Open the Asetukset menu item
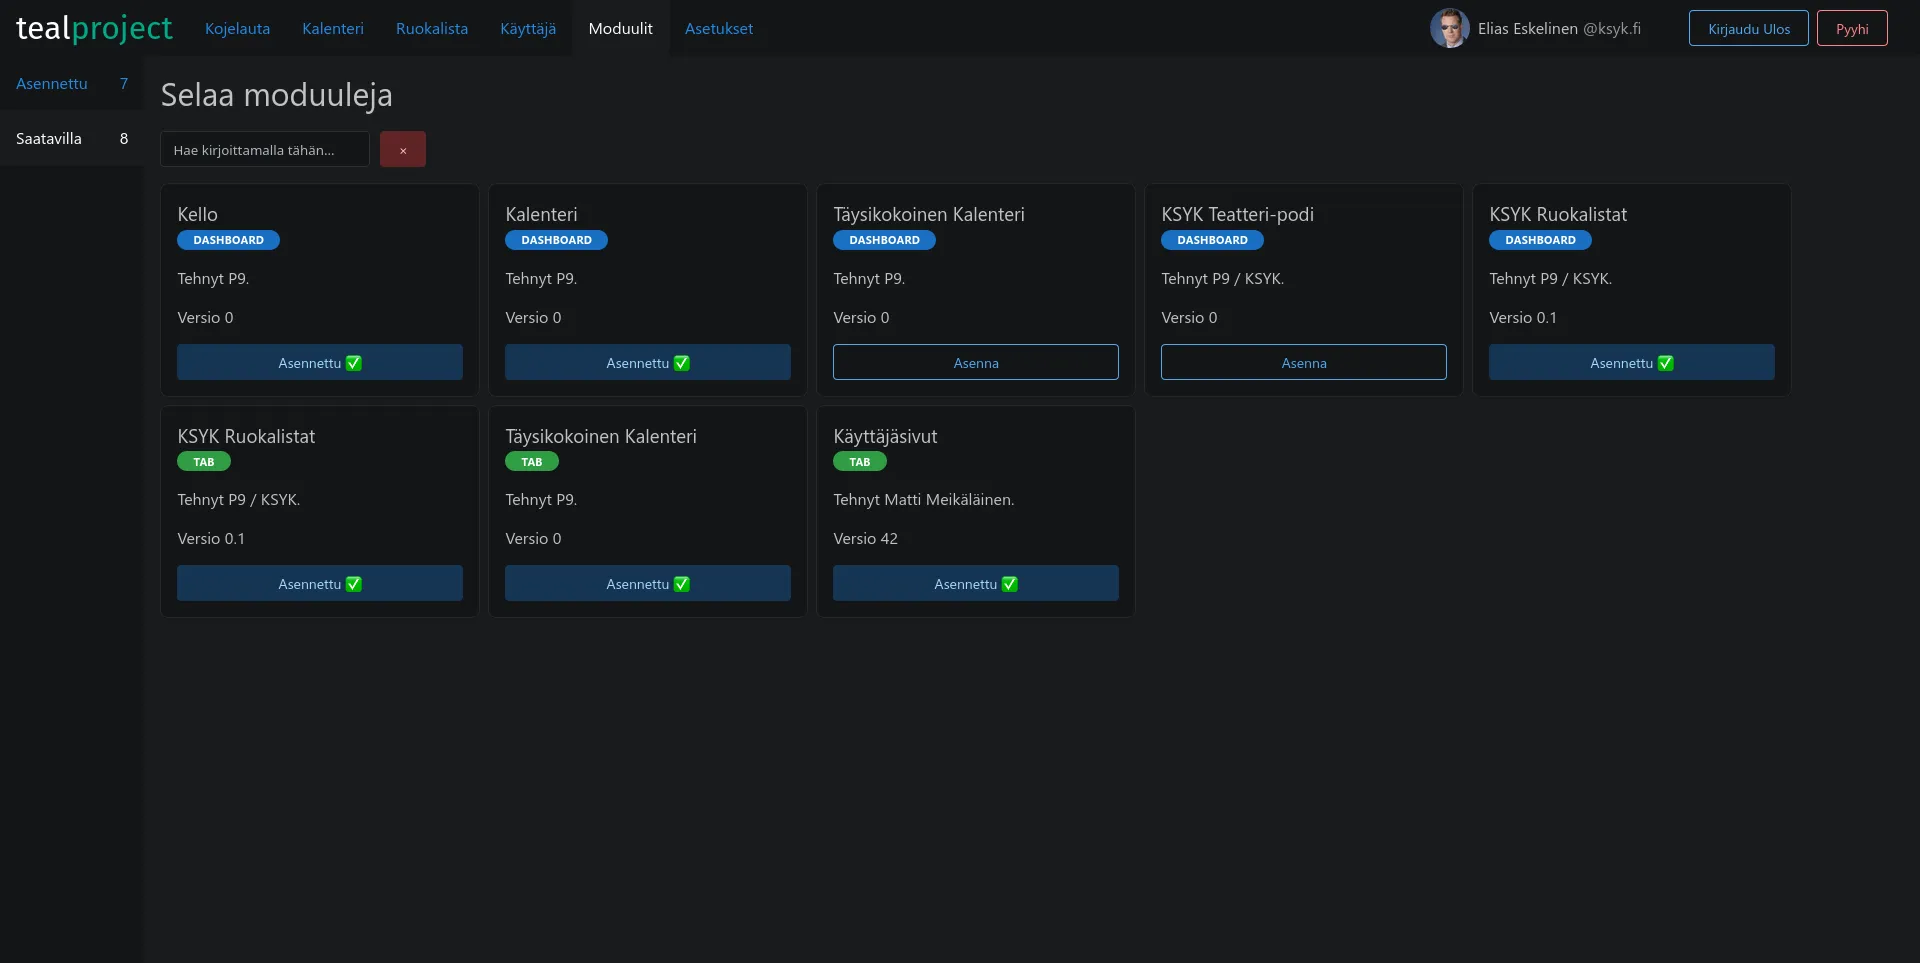Viewport: 1920px width, 963px height. click(x=718, y=28)
